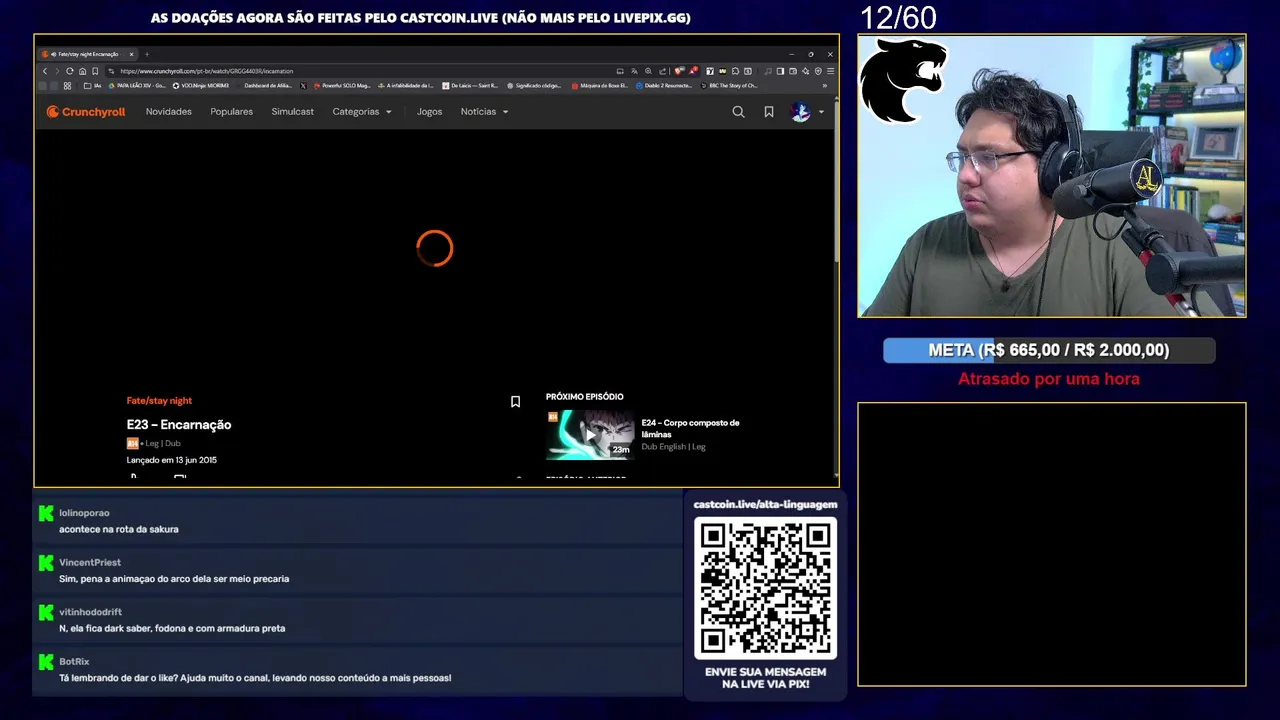This screenshot has width=1280, height=720.
Task: Expand the Notícias dropdown menu
Action: pos(485,112)
